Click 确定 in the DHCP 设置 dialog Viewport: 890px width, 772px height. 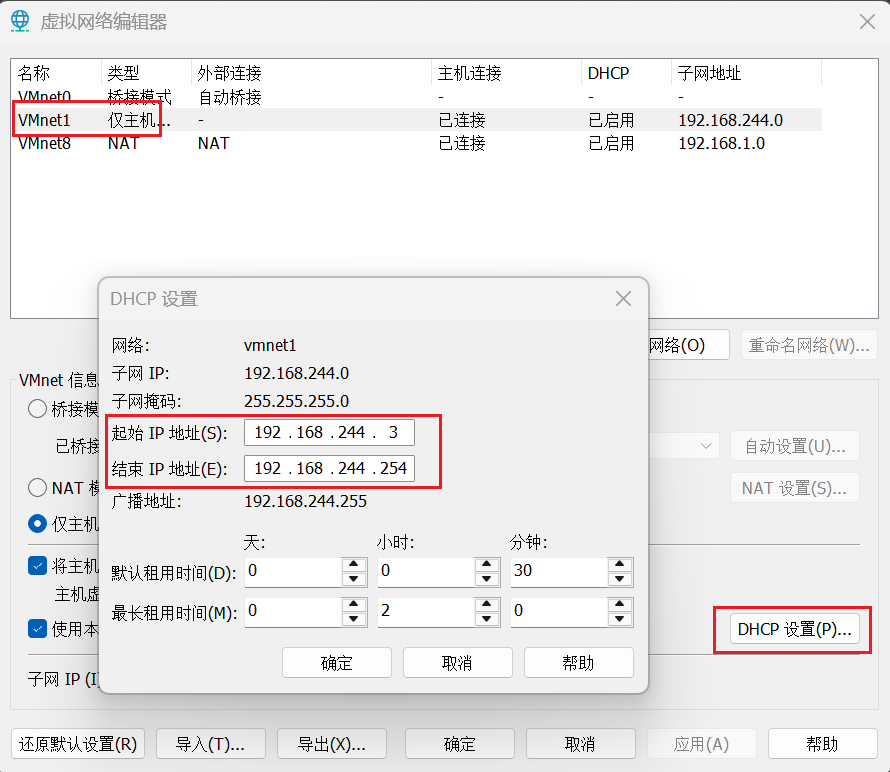pos(336,663)
